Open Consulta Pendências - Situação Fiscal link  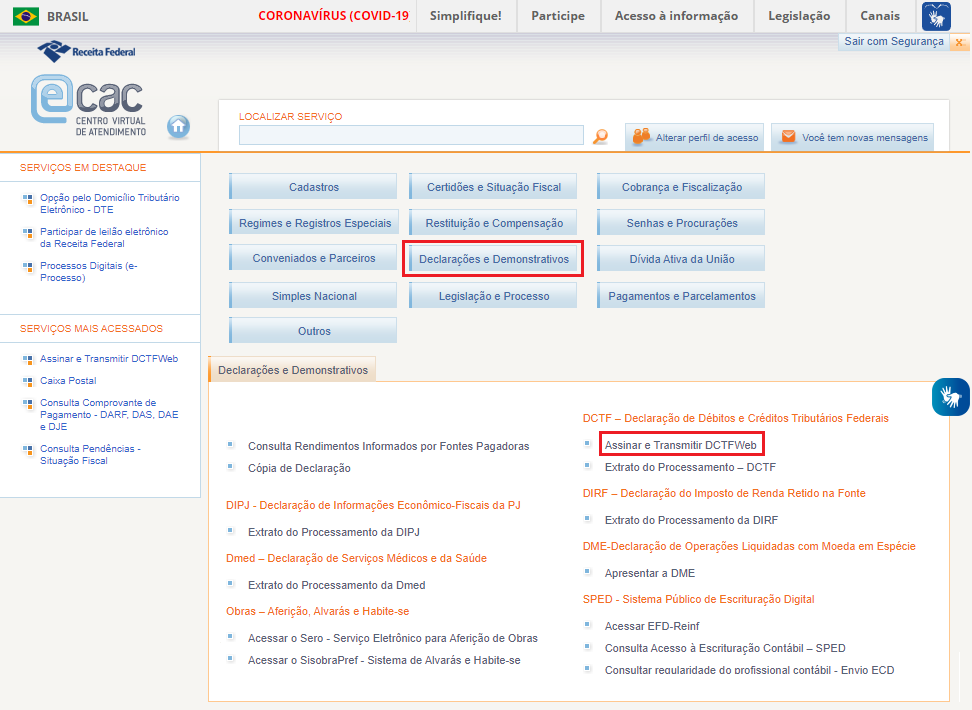[91, 455]
